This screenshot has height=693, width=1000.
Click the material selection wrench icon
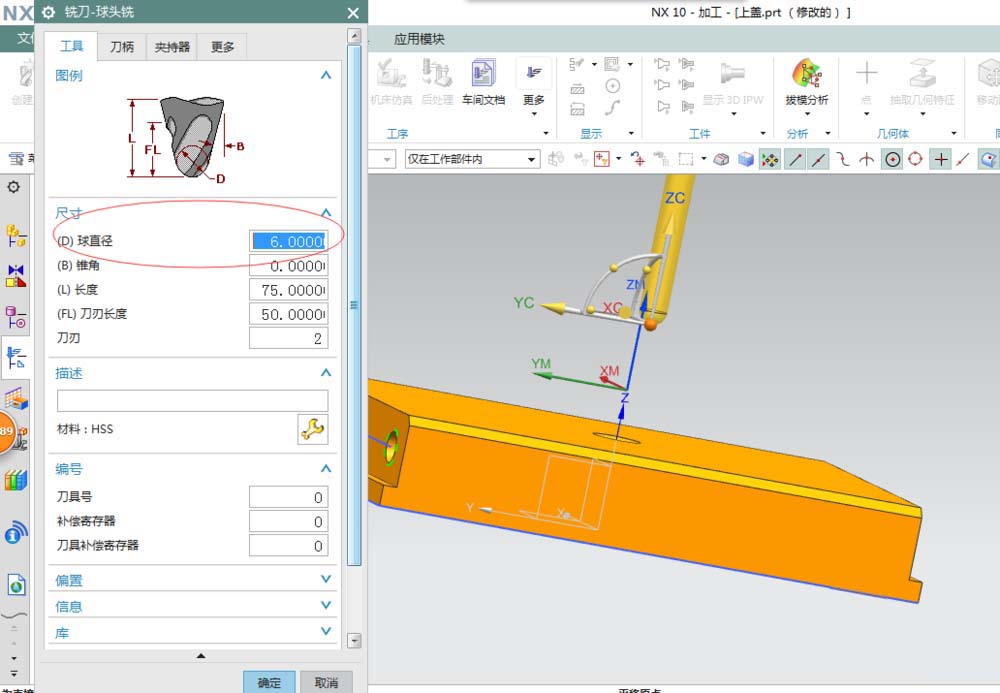click(x=312, y=430)
